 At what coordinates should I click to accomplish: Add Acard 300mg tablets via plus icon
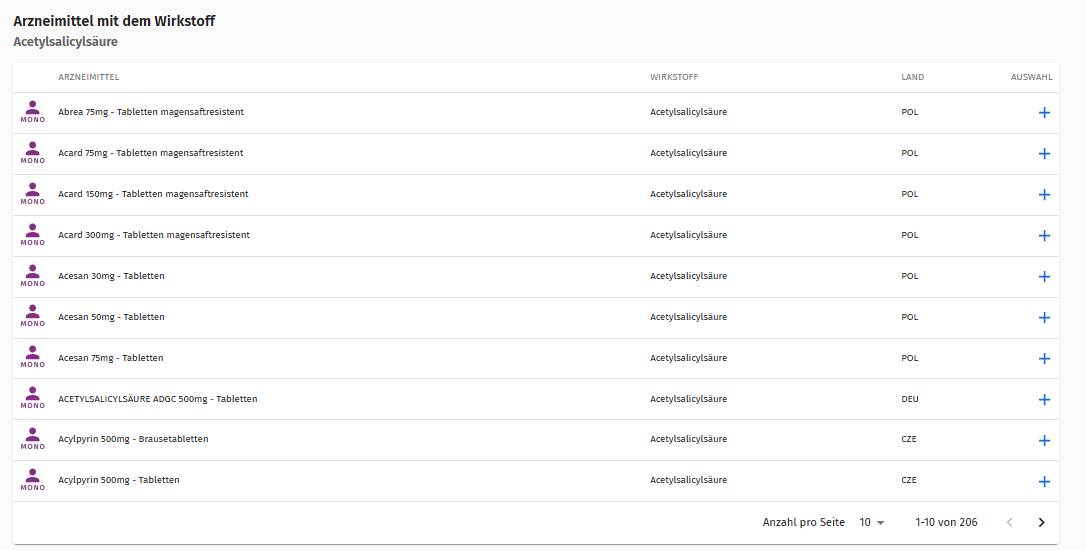click(x=1044, y=236)
